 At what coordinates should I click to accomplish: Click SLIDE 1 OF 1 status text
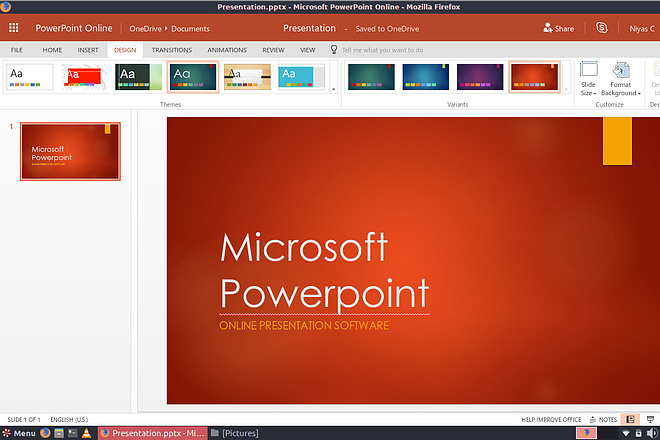[24, 419]
